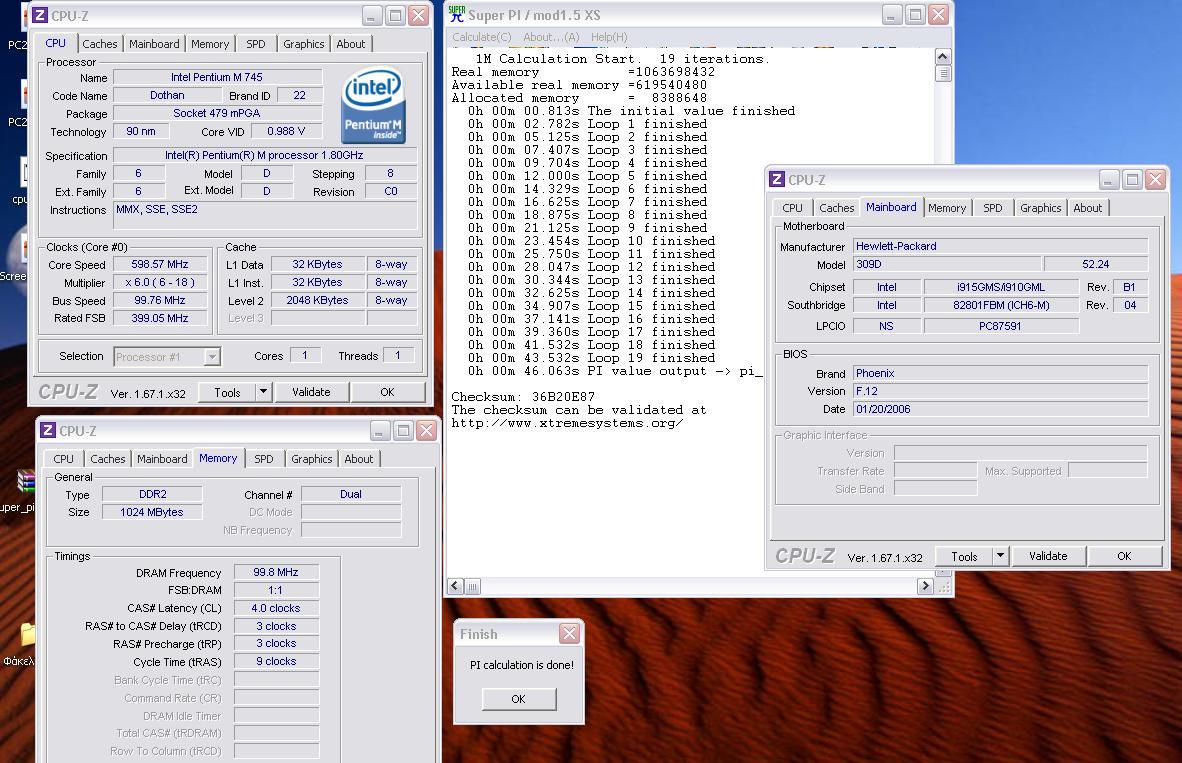
Task: Close the Finish dialog
Action: tap(569, 633)
